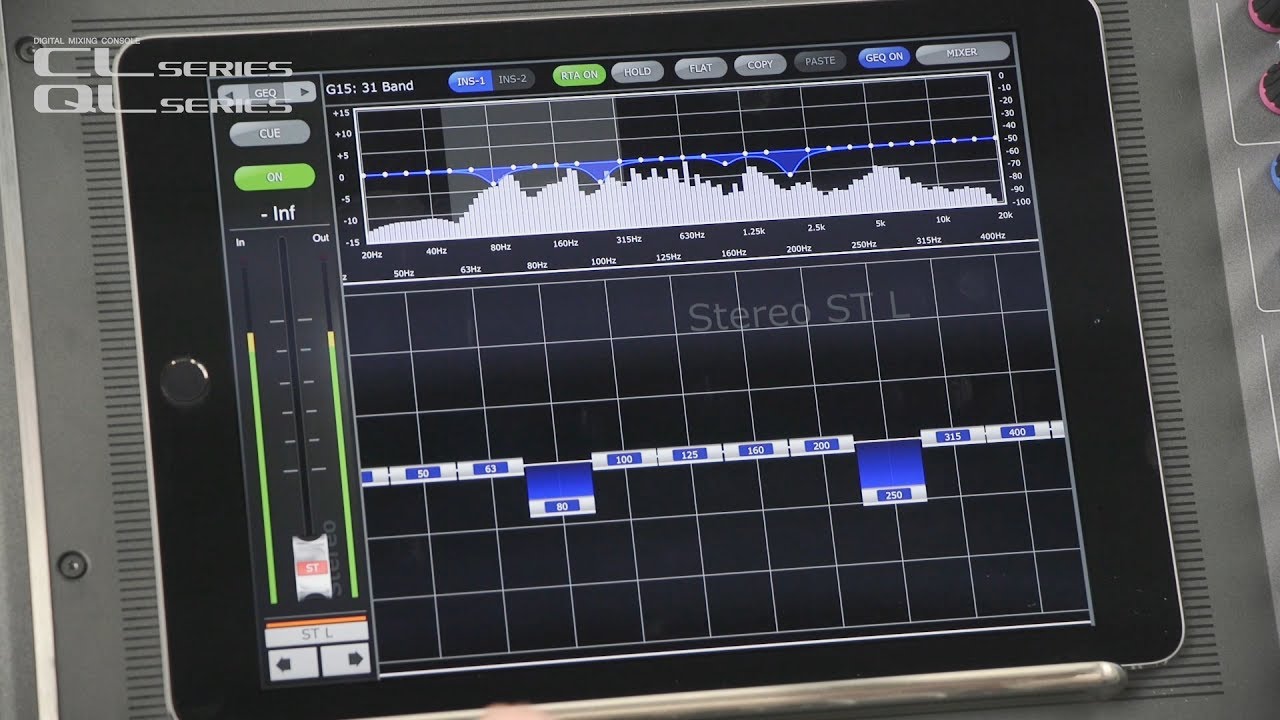The image size is (1280, 720).
Task: Disable the RTA ON analyzer
Action: (x=579, y=74)
